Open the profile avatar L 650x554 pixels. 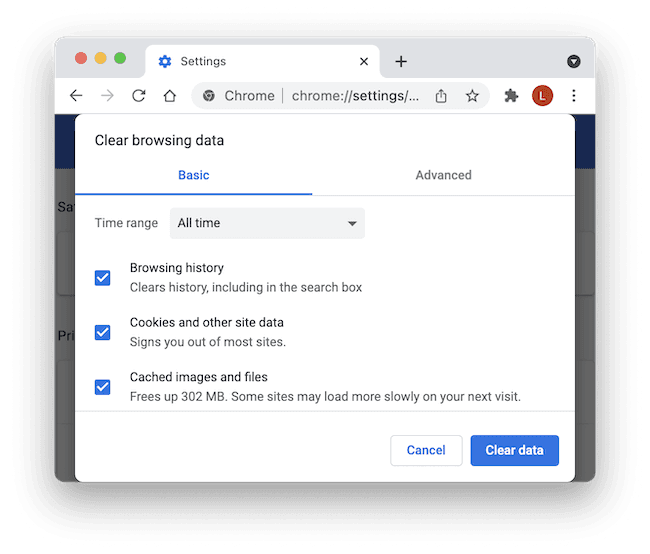pyautogui.click(x=542, y=96)
